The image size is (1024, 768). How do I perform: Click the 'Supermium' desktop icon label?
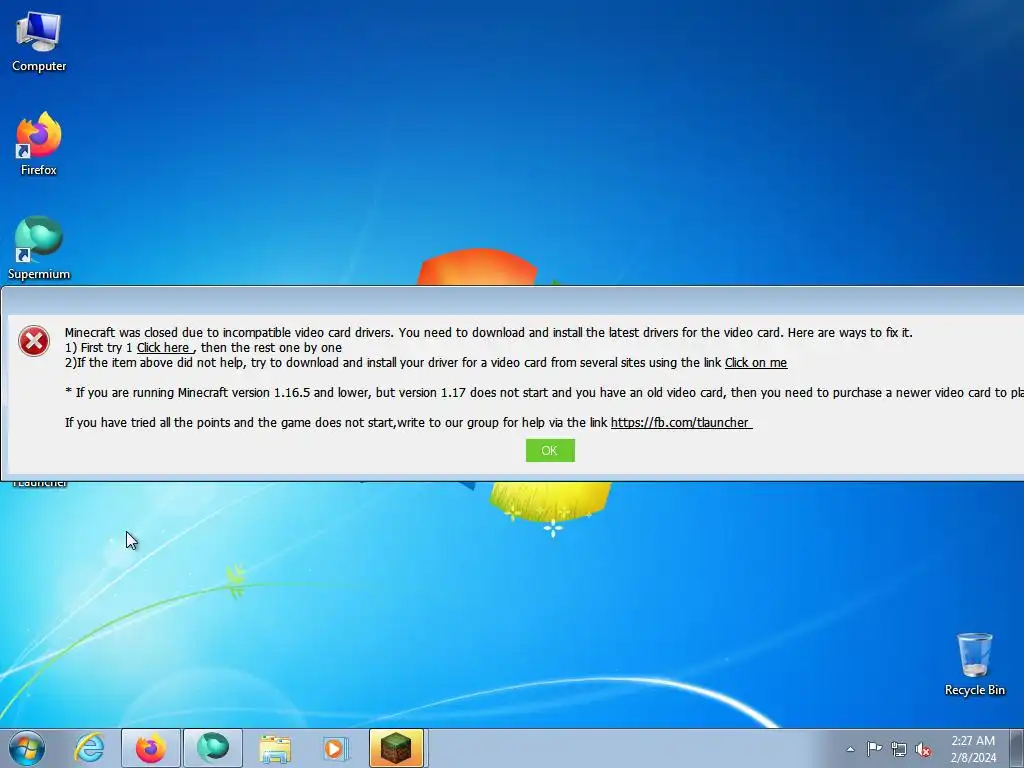pos(39,274)
